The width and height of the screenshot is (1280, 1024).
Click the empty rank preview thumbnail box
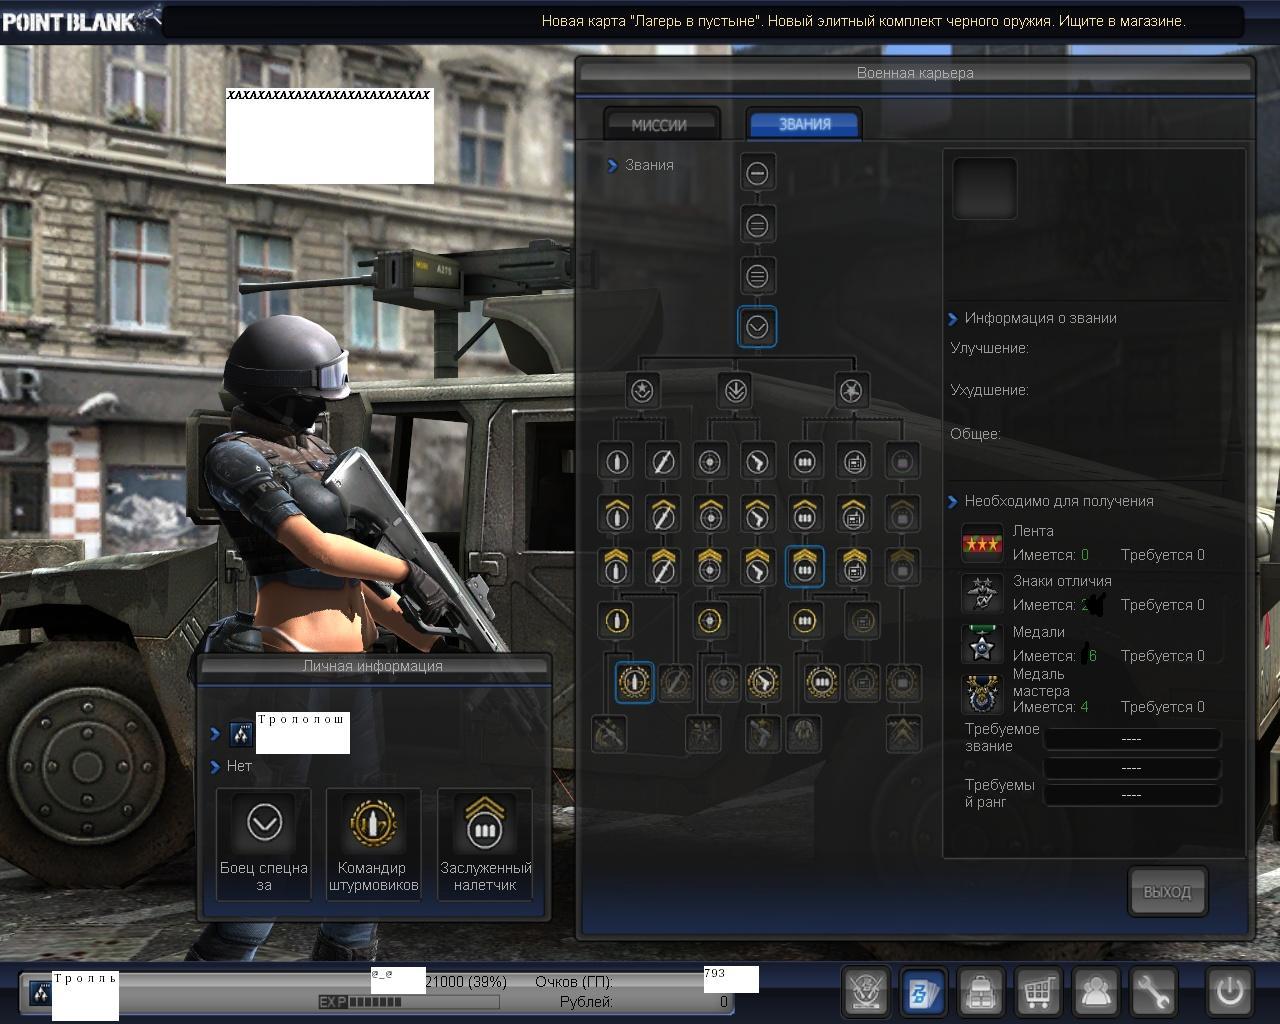coord(984,188)
